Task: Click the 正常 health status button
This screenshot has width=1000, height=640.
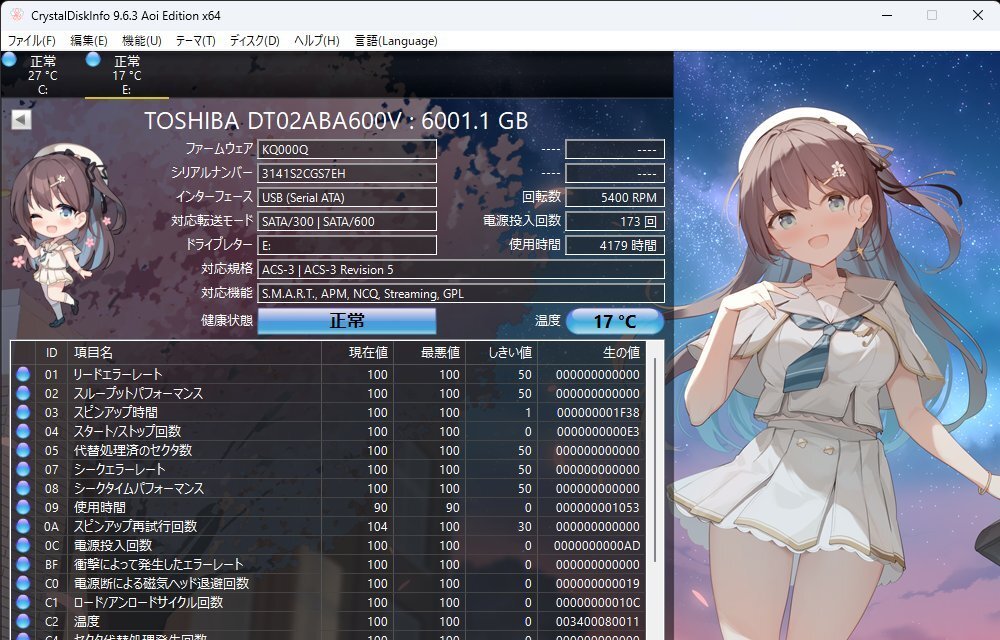Action: 346,321
